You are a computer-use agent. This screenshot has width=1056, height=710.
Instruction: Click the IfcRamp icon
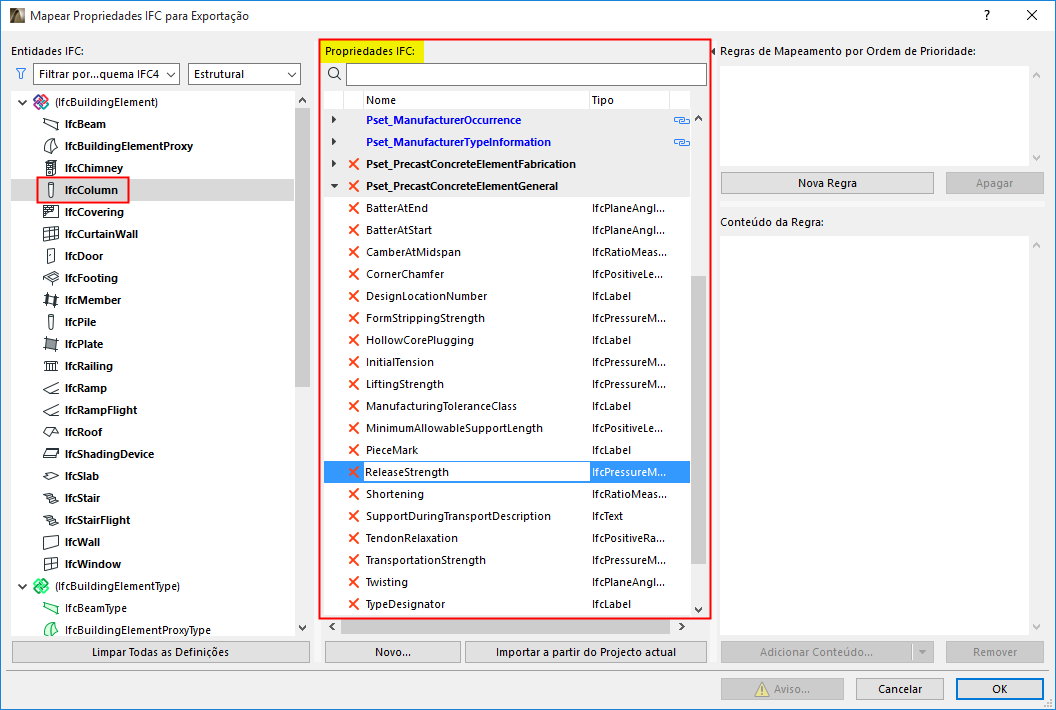[51, 388]
